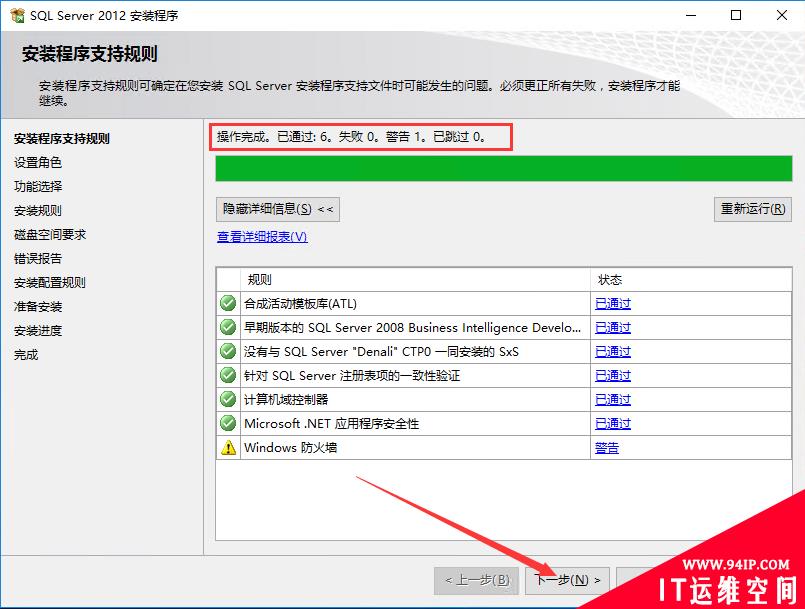
Task: Click 上一步(B) button
Action: point(476,580)
